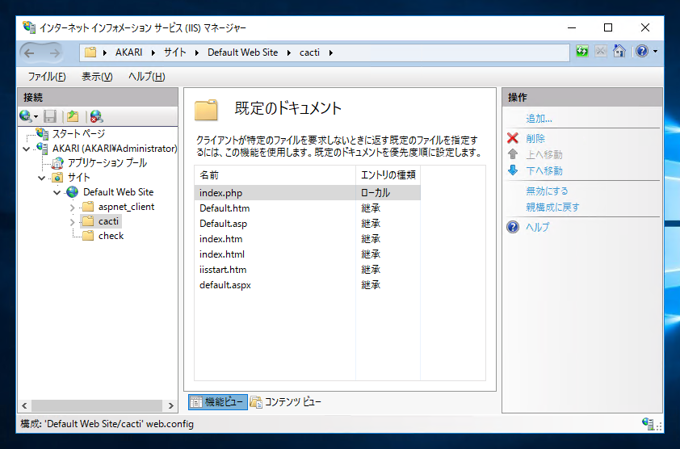Select the index.html entry
The image size is (680, 449).
coord(307,254)
